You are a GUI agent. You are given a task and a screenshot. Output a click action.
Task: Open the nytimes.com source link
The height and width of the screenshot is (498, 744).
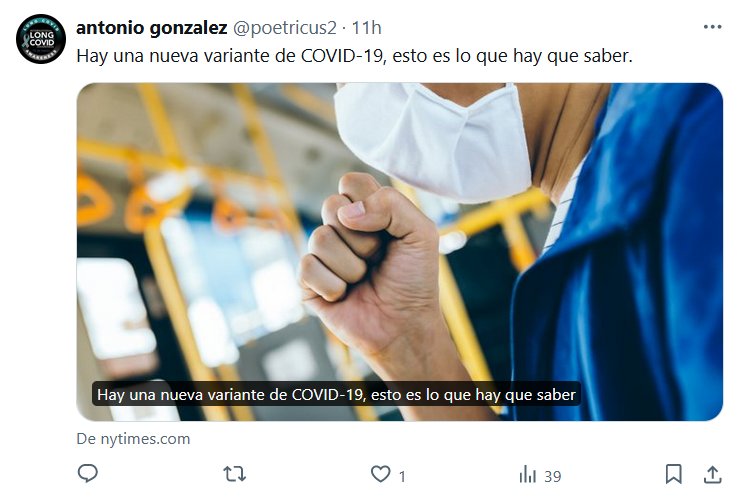tap(133, 439)
